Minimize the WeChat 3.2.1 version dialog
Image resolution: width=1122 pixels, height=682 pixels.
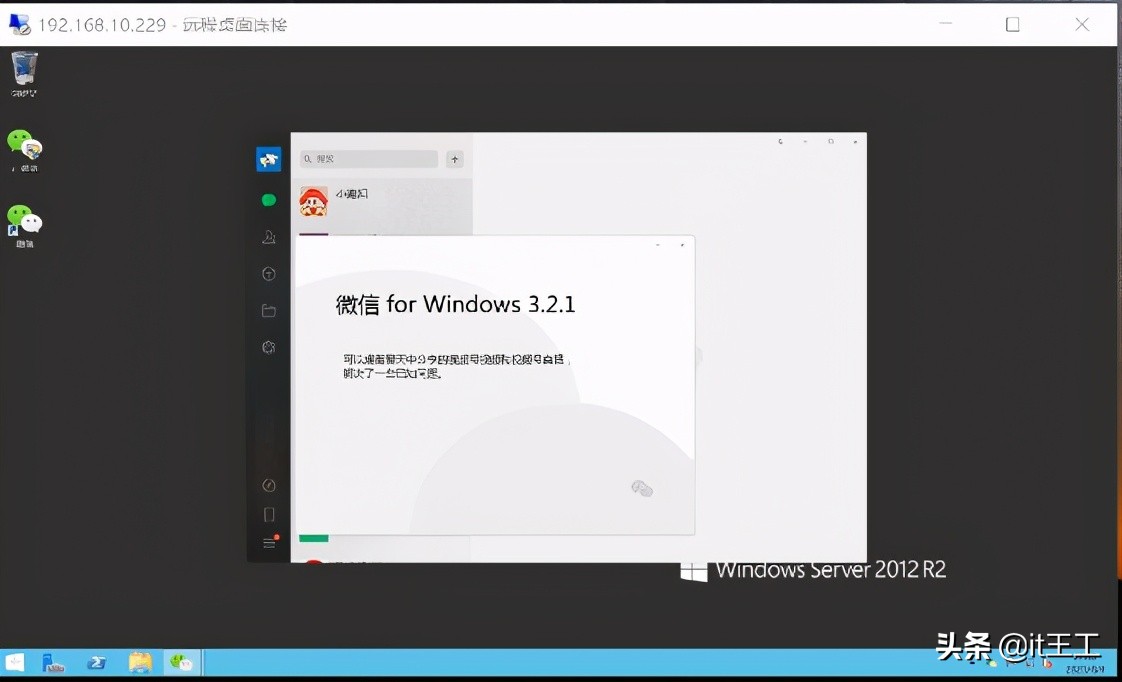click(x=658, y=245)
